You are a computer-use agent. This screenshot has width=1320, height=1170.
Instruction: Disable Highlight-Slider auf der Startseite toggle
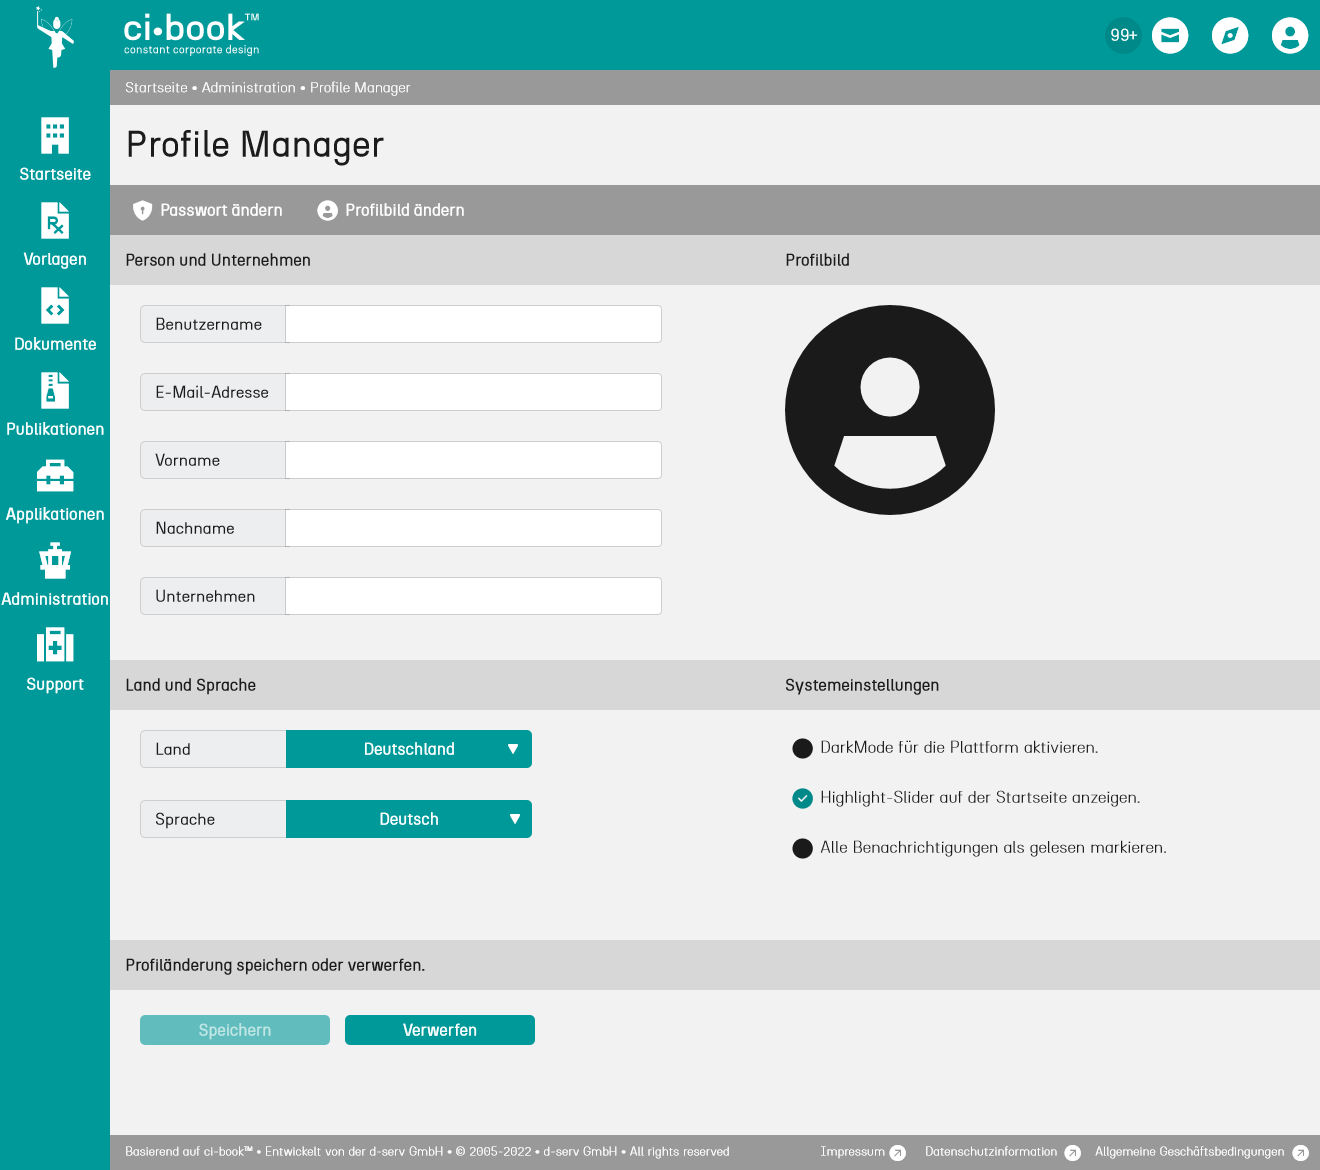click(802, 798)
